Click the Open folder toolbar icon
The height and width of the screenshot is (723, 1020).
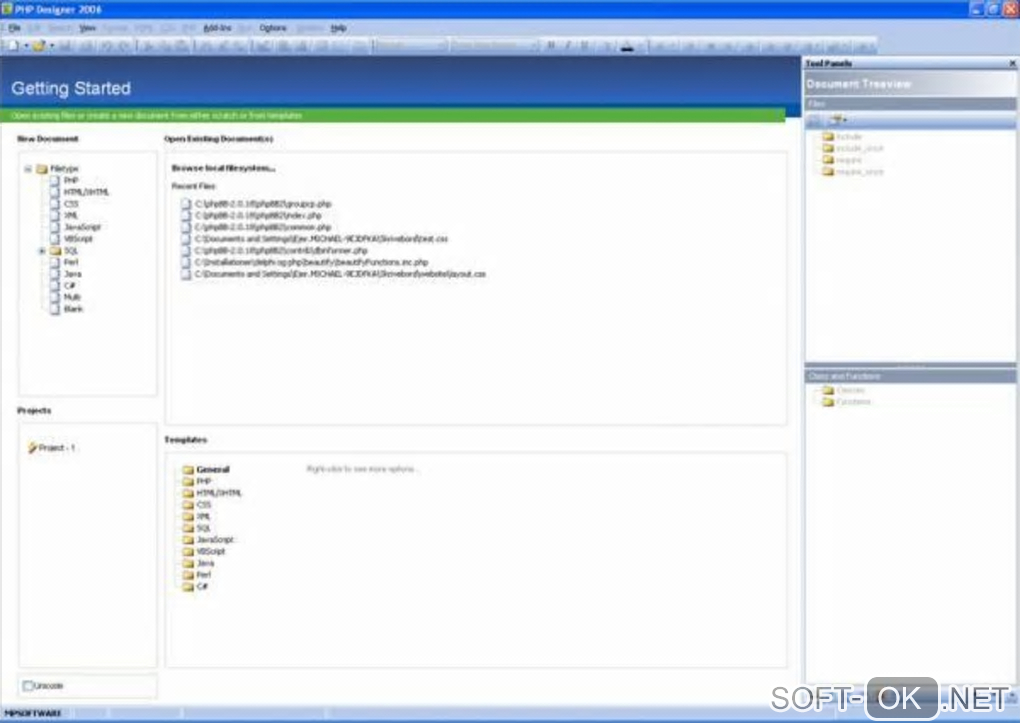(x=40, y=46)
